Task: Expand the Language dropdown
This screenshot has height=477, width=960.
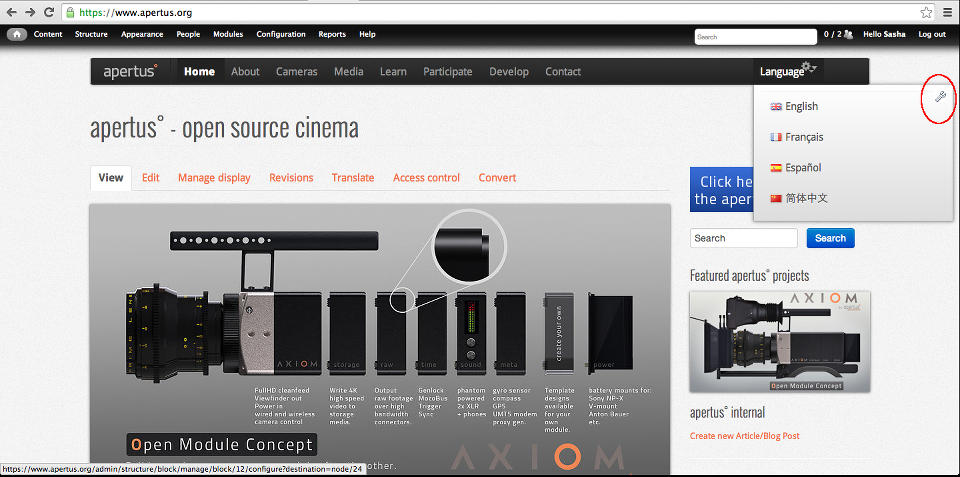Action: (x=782, y=72)
